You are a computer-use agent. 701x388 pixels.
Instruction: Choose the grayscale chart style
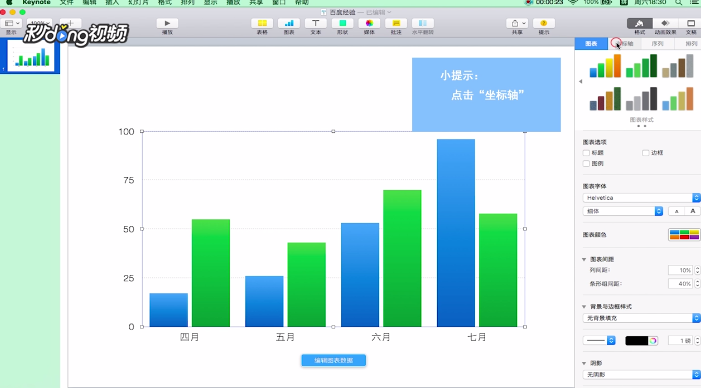[x=642, y=99]
